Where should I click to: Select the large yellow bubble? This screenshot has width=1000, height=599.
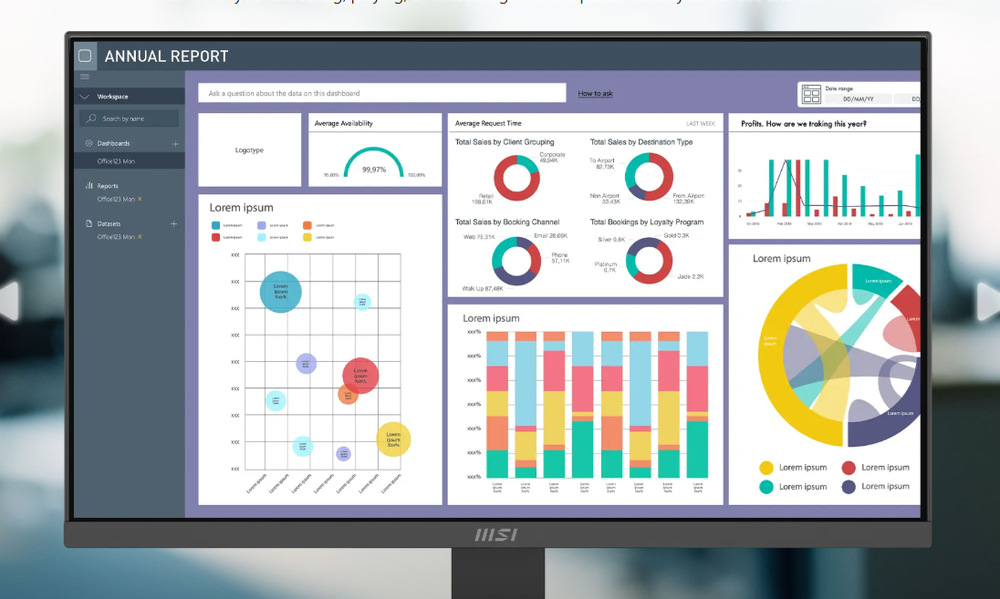393,440
